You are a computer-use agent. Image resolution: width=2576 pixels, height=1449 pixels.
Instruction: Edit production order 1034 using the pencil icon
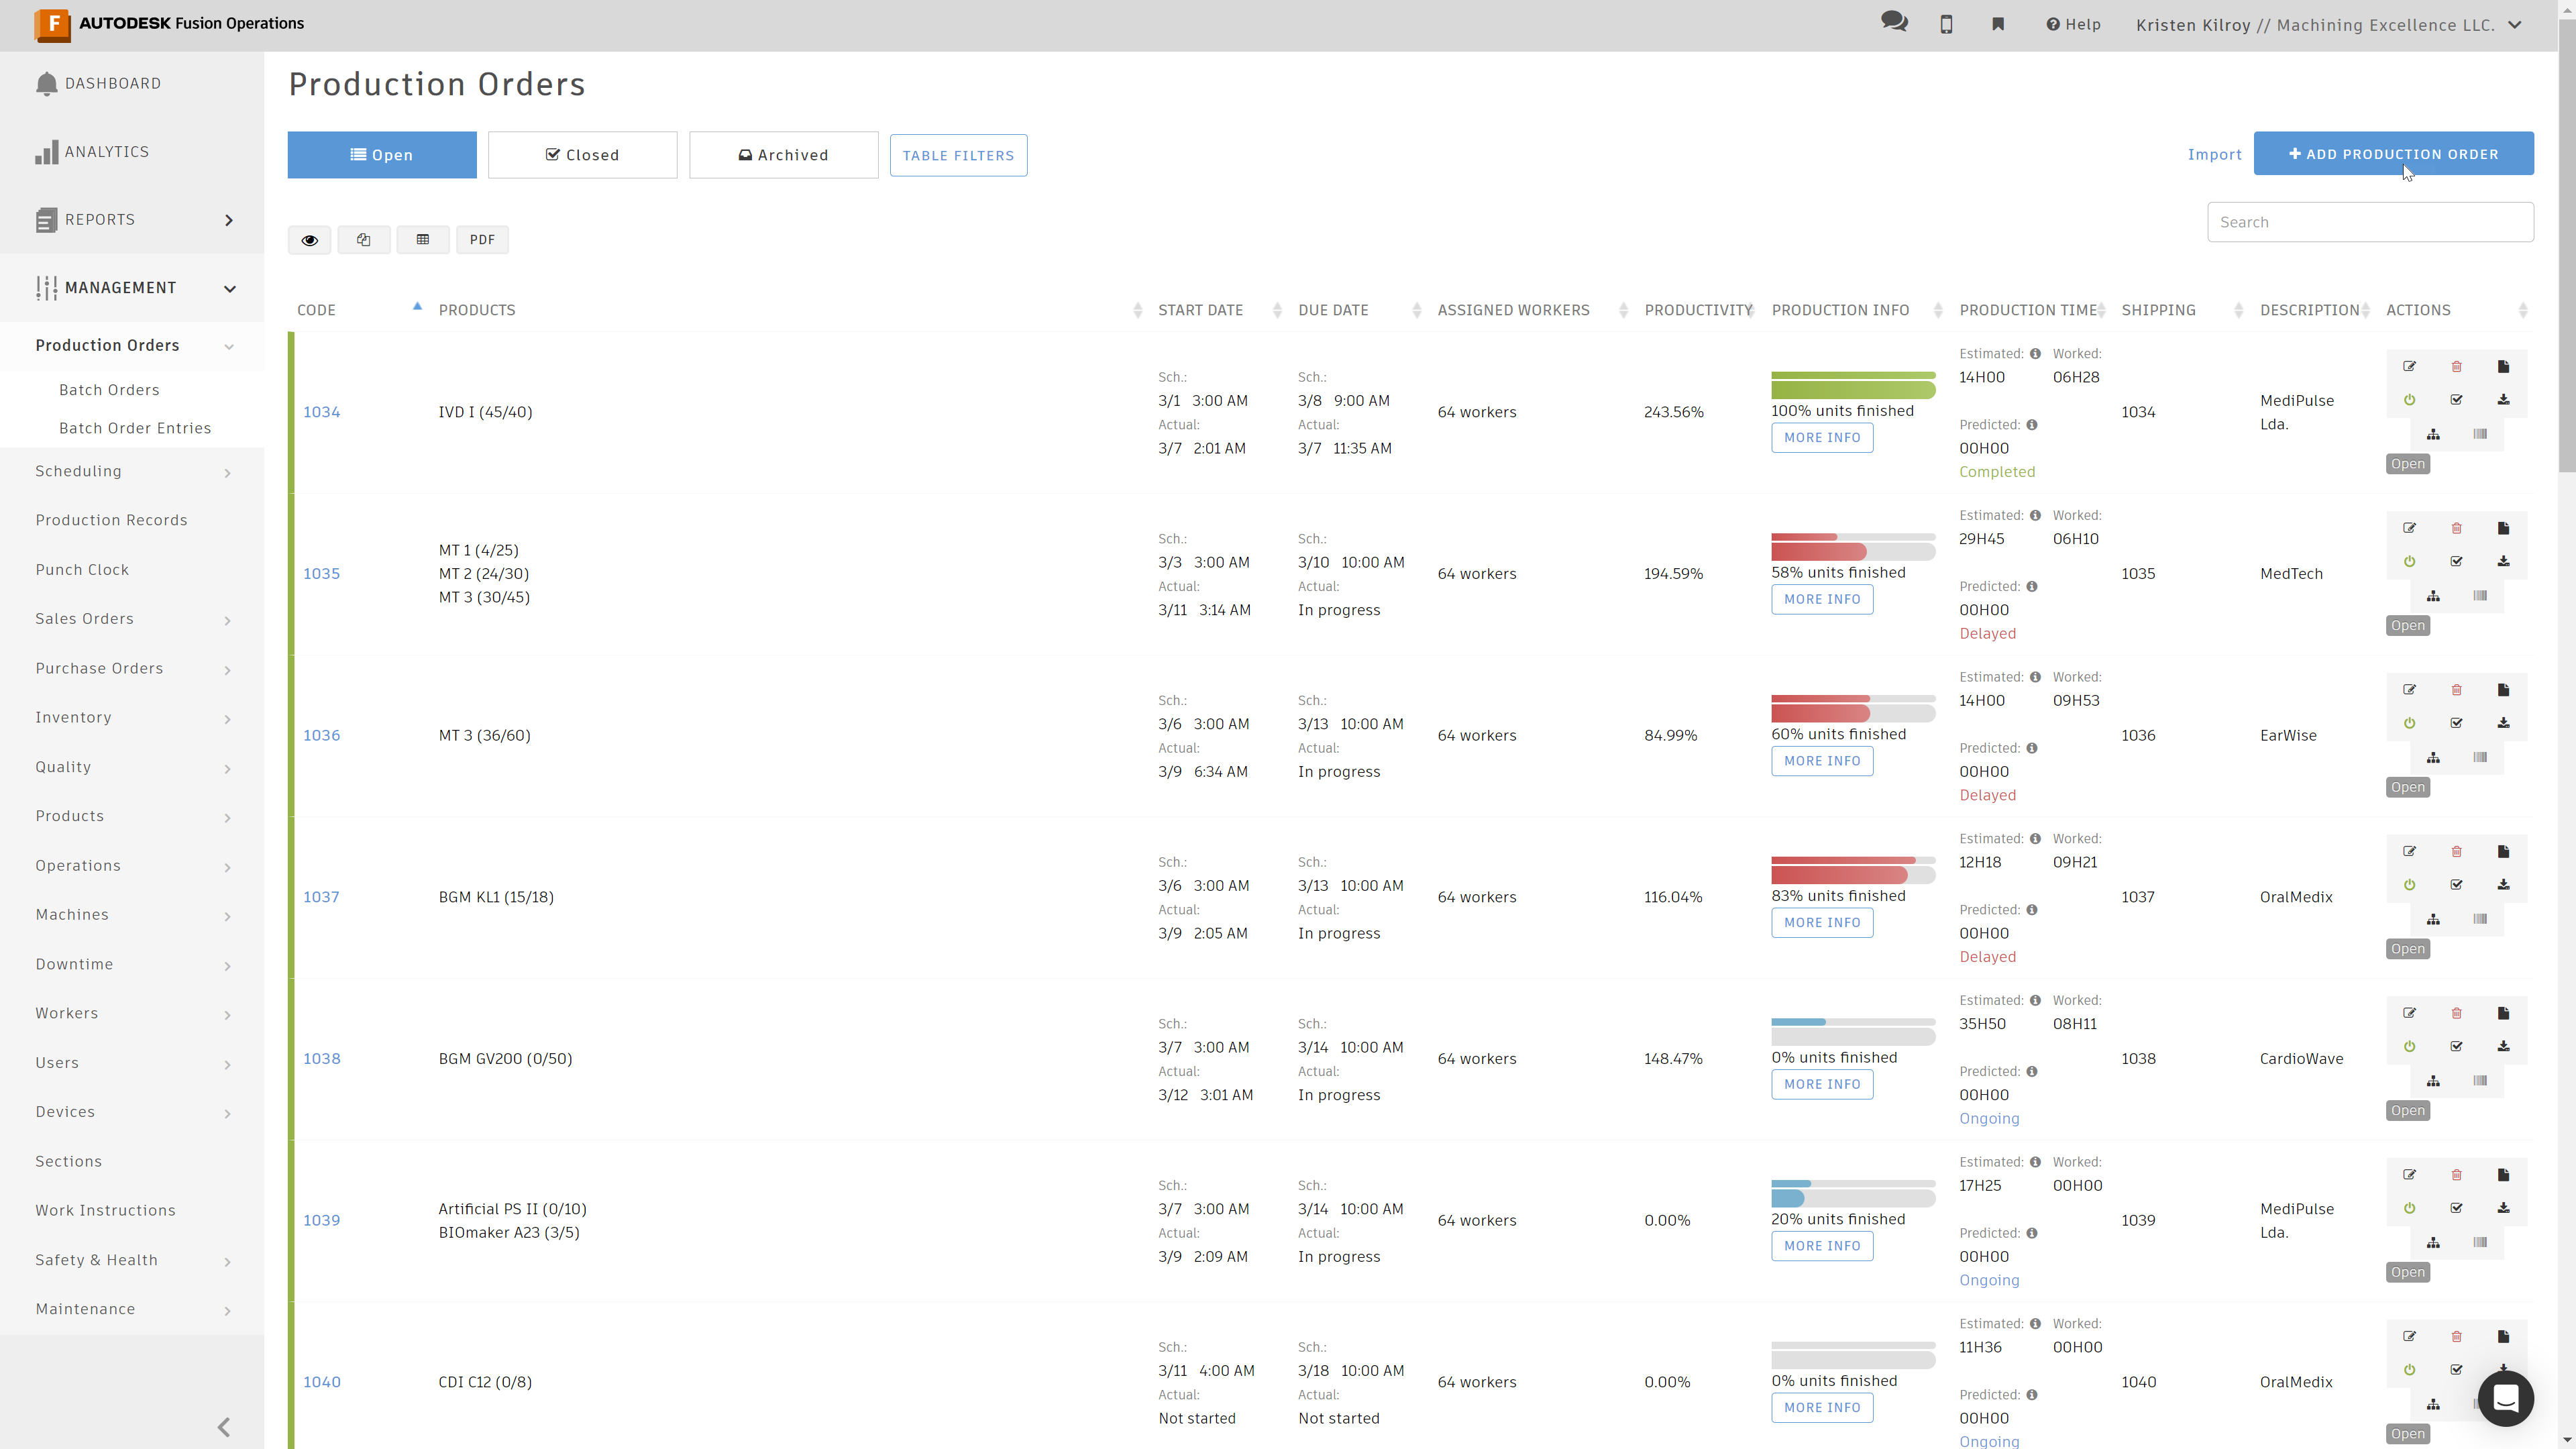(x=2410, y=366)
